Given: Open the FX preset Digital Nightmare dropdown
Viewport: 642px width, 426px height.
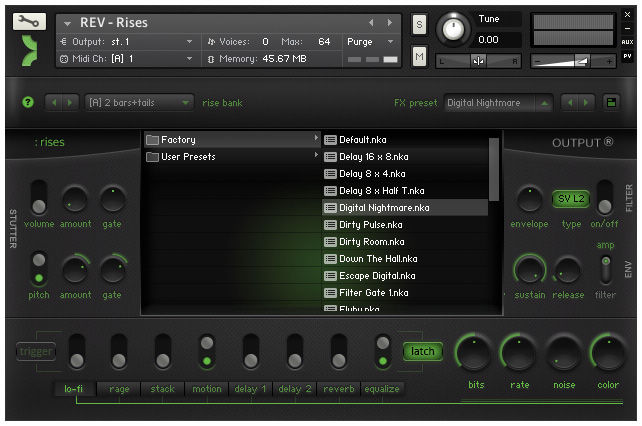Looking at the screenshot, I should click(498, 103).
